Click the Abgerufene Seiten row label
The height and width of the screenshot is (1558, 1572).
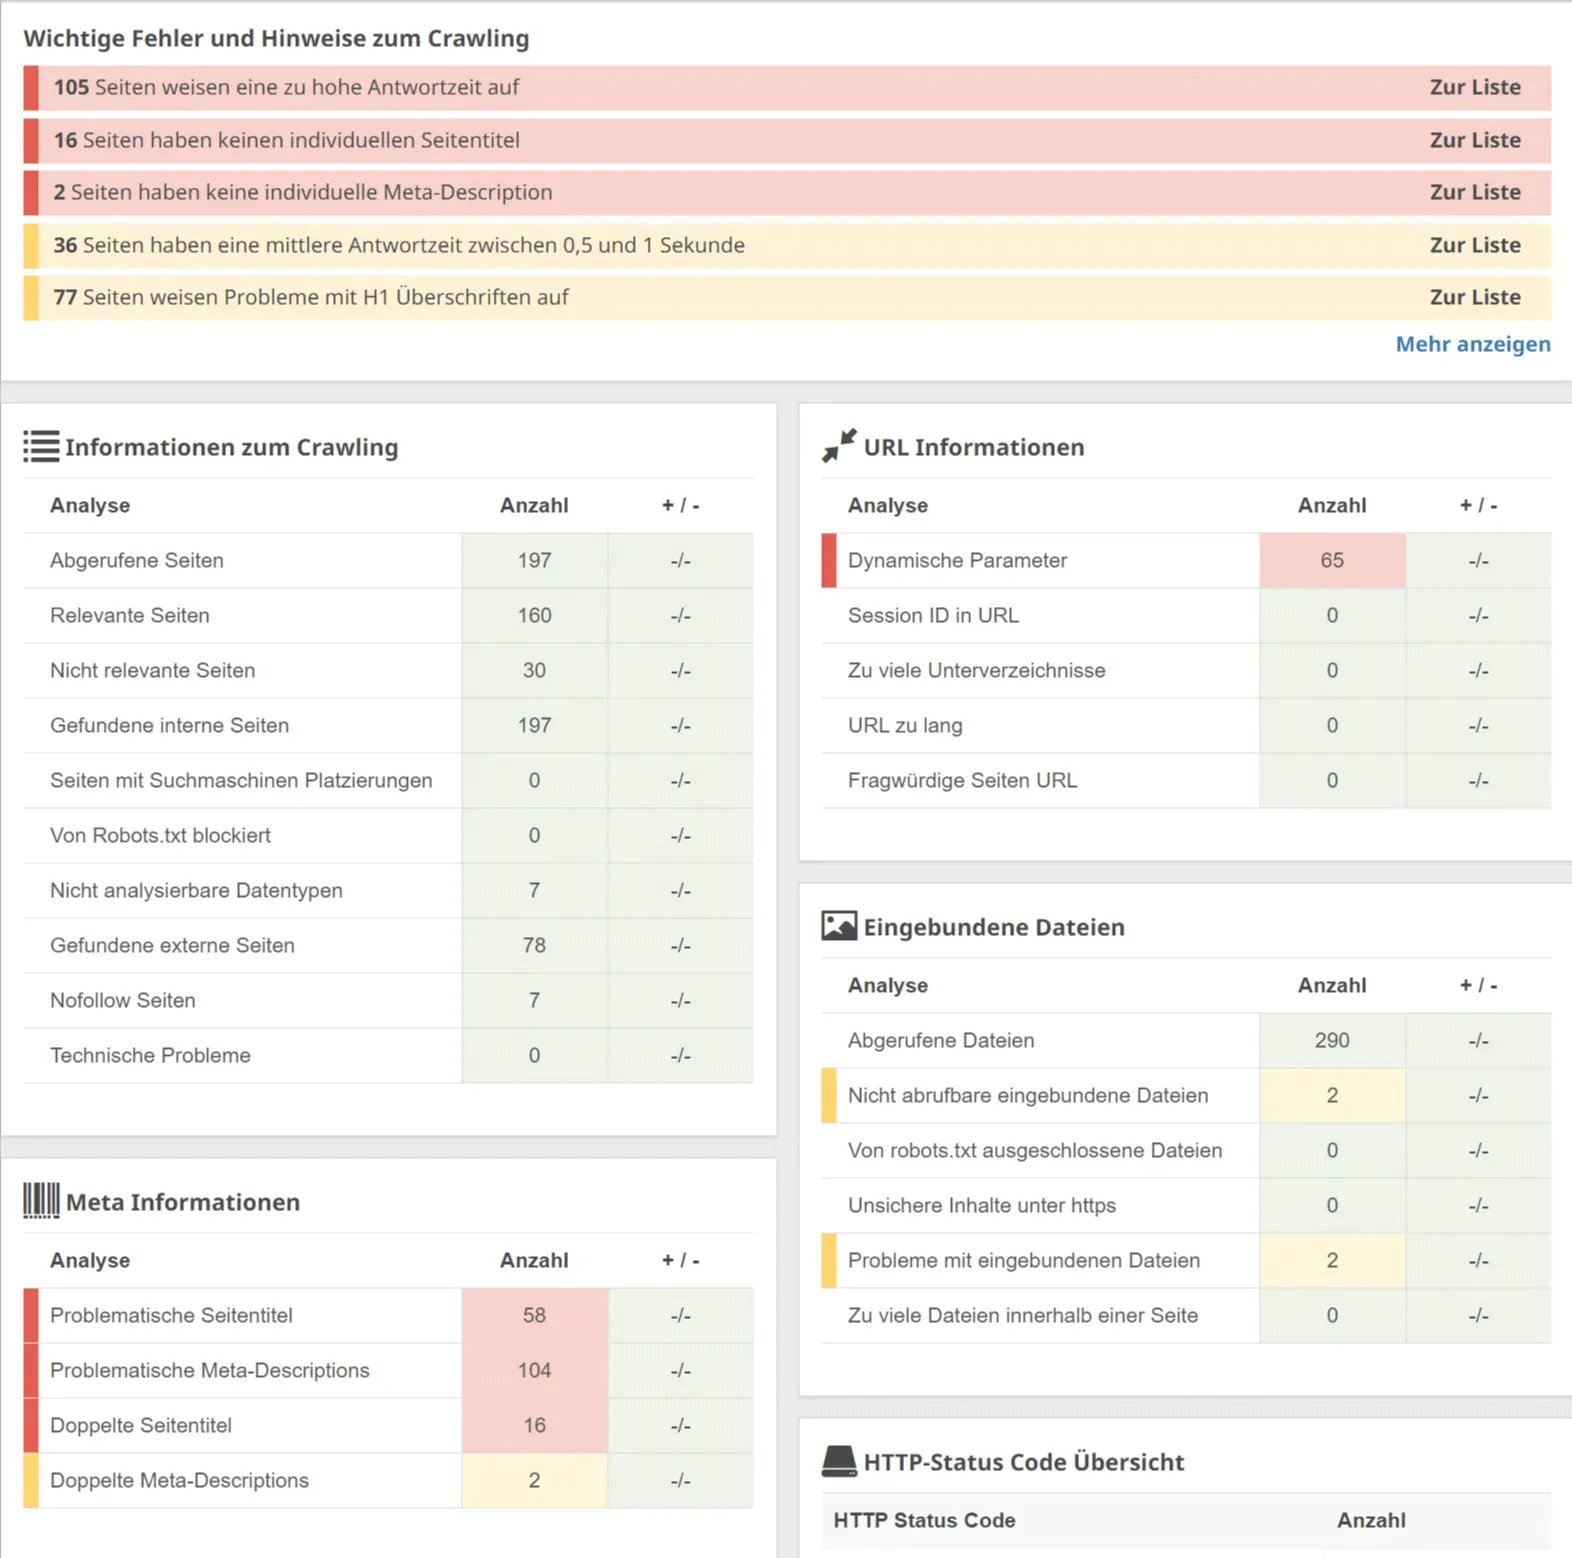pos(137,560)
